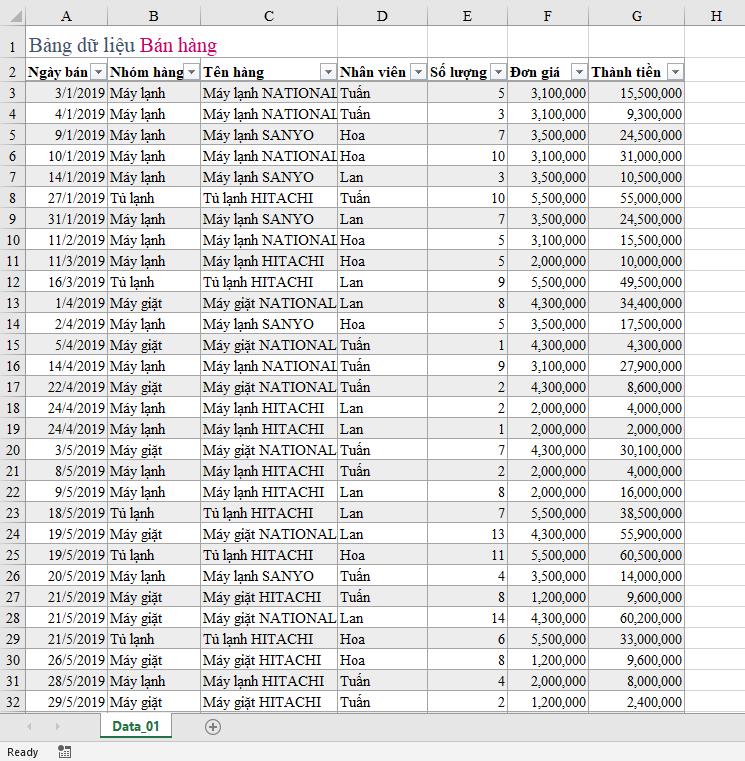Click the date cell 27/1/2019
The width and height of the screenshot is (745, 761).
(66, 198)
